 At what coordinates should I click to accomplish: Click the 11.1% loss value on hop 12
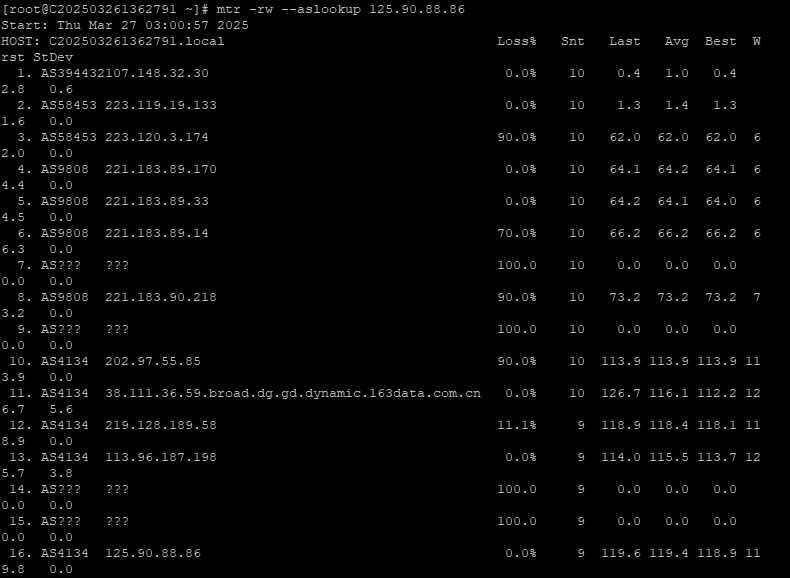pyautogui.click(x=516, y=425)
